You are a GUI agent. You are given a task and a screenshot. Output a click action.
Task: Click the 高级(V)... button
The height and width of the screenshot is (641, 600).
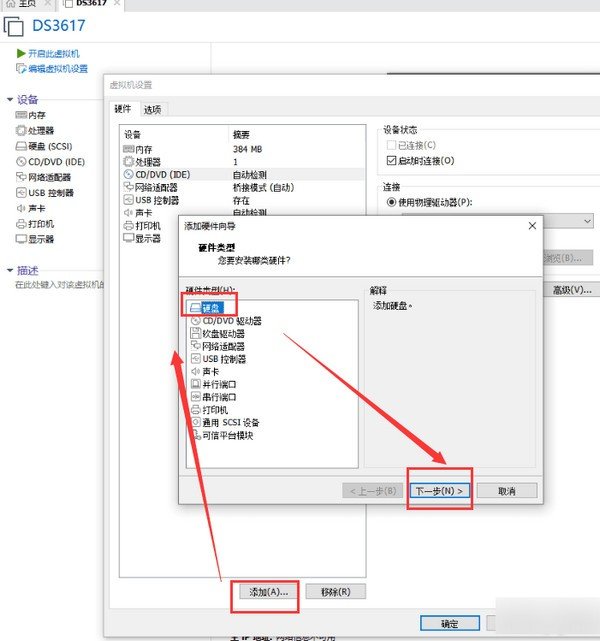click(x=572, y=290)
